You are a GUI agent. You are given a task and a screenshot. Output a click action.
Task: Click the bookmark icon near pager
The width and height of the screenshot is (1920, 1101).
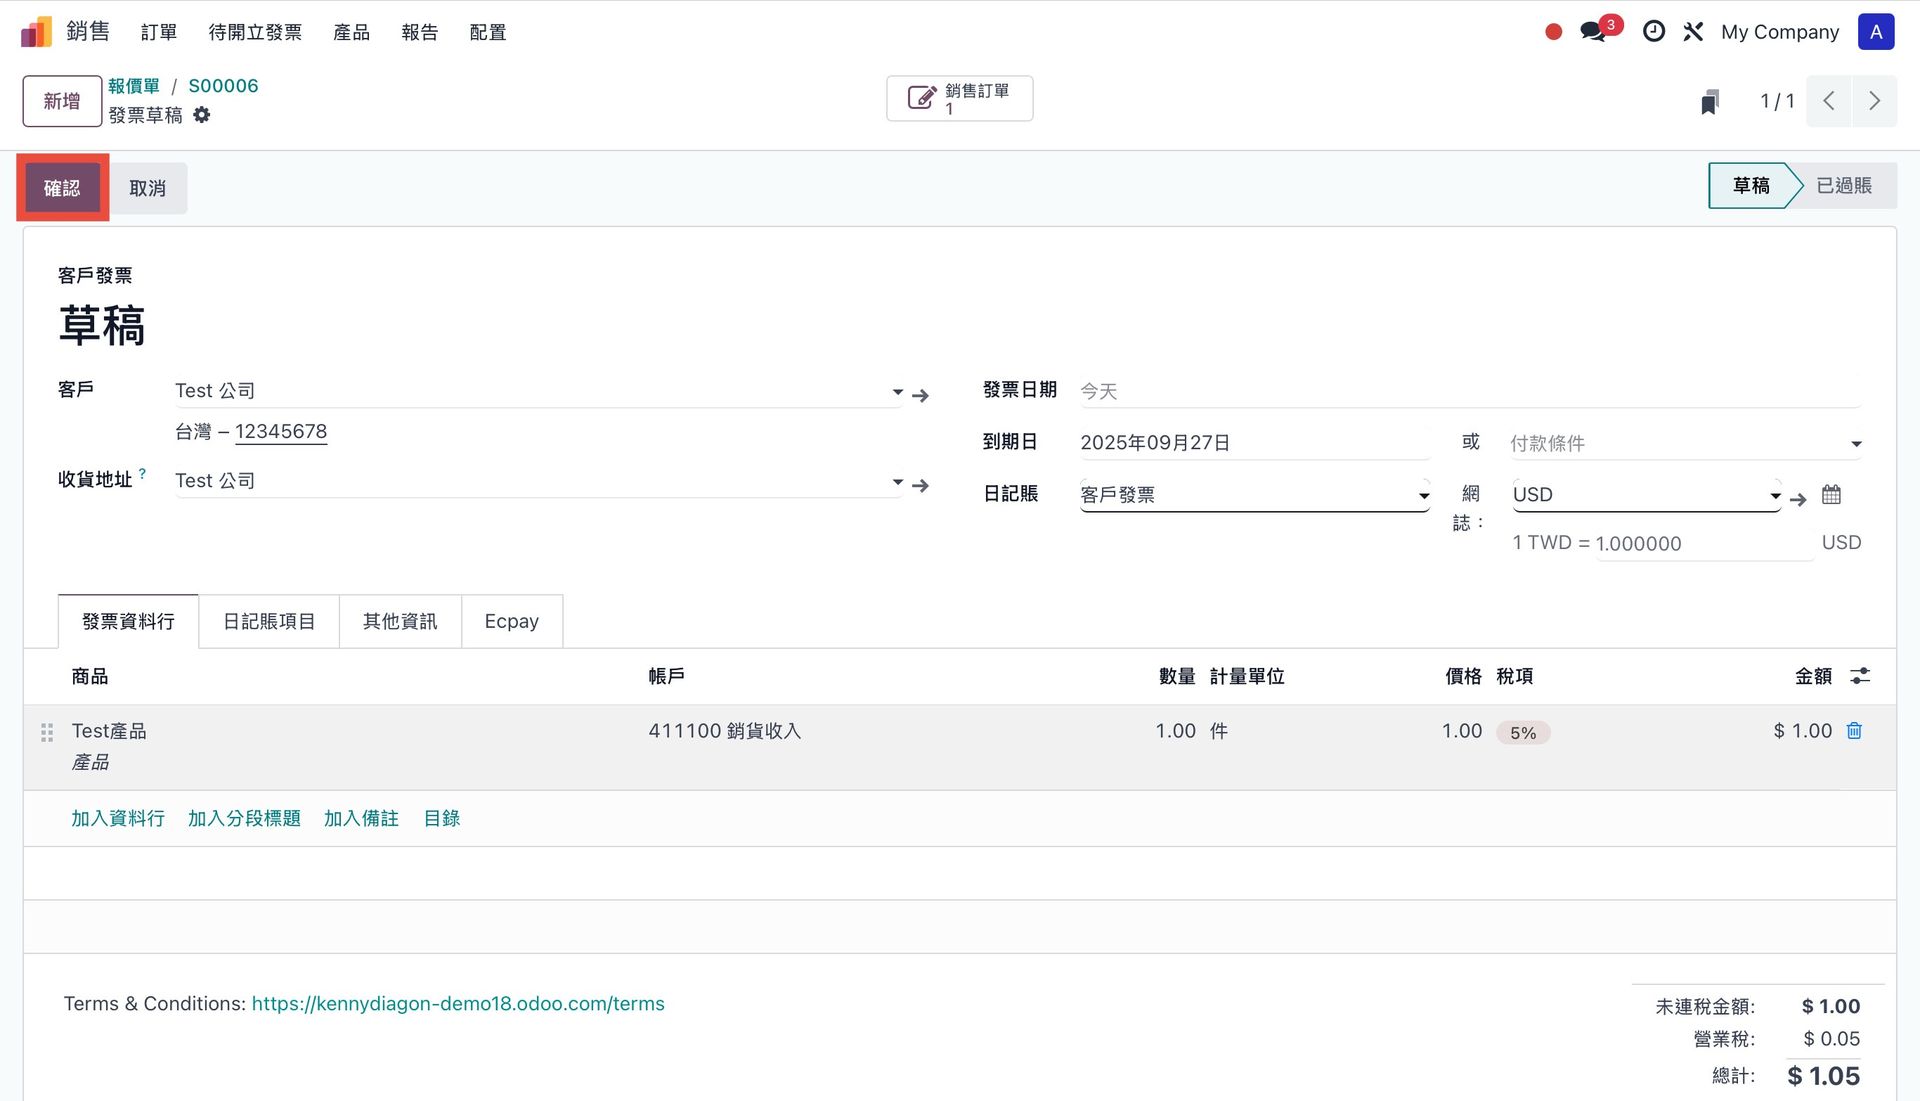click(1710, 102)
